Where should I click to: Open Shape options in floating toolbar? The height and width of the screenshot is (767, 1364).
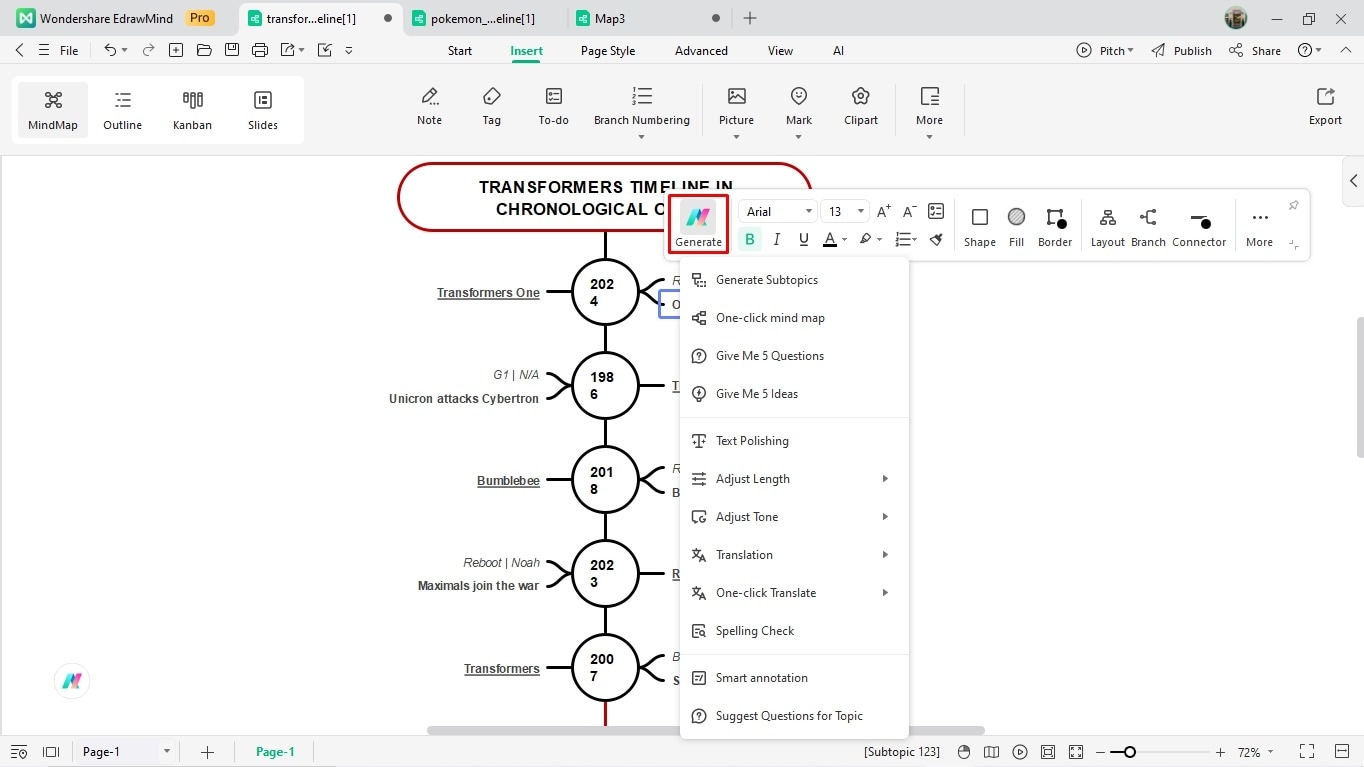point(980,227)
